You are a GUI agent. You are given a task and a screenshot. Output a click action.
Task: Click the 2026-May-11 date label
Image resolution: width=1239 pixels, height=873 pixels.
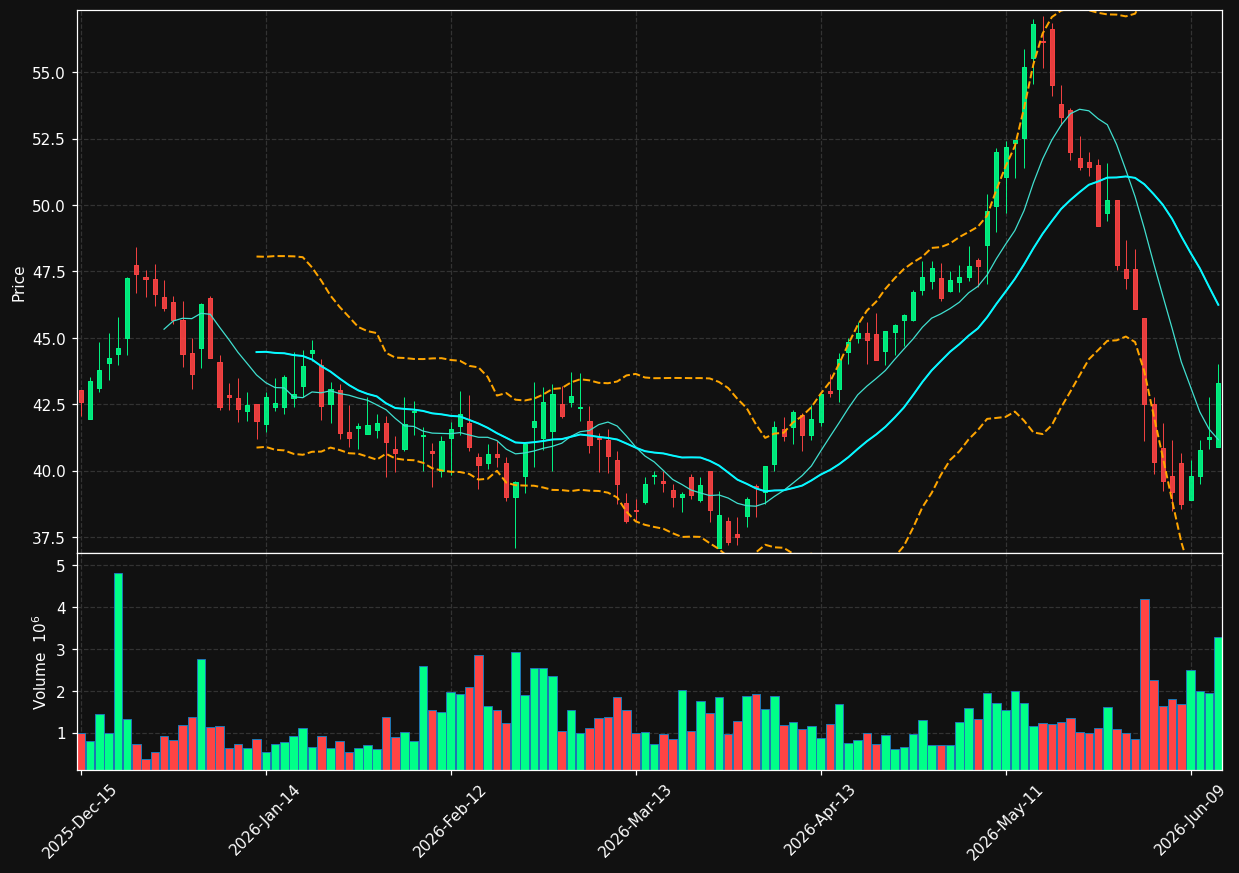tap(1003, 820)
